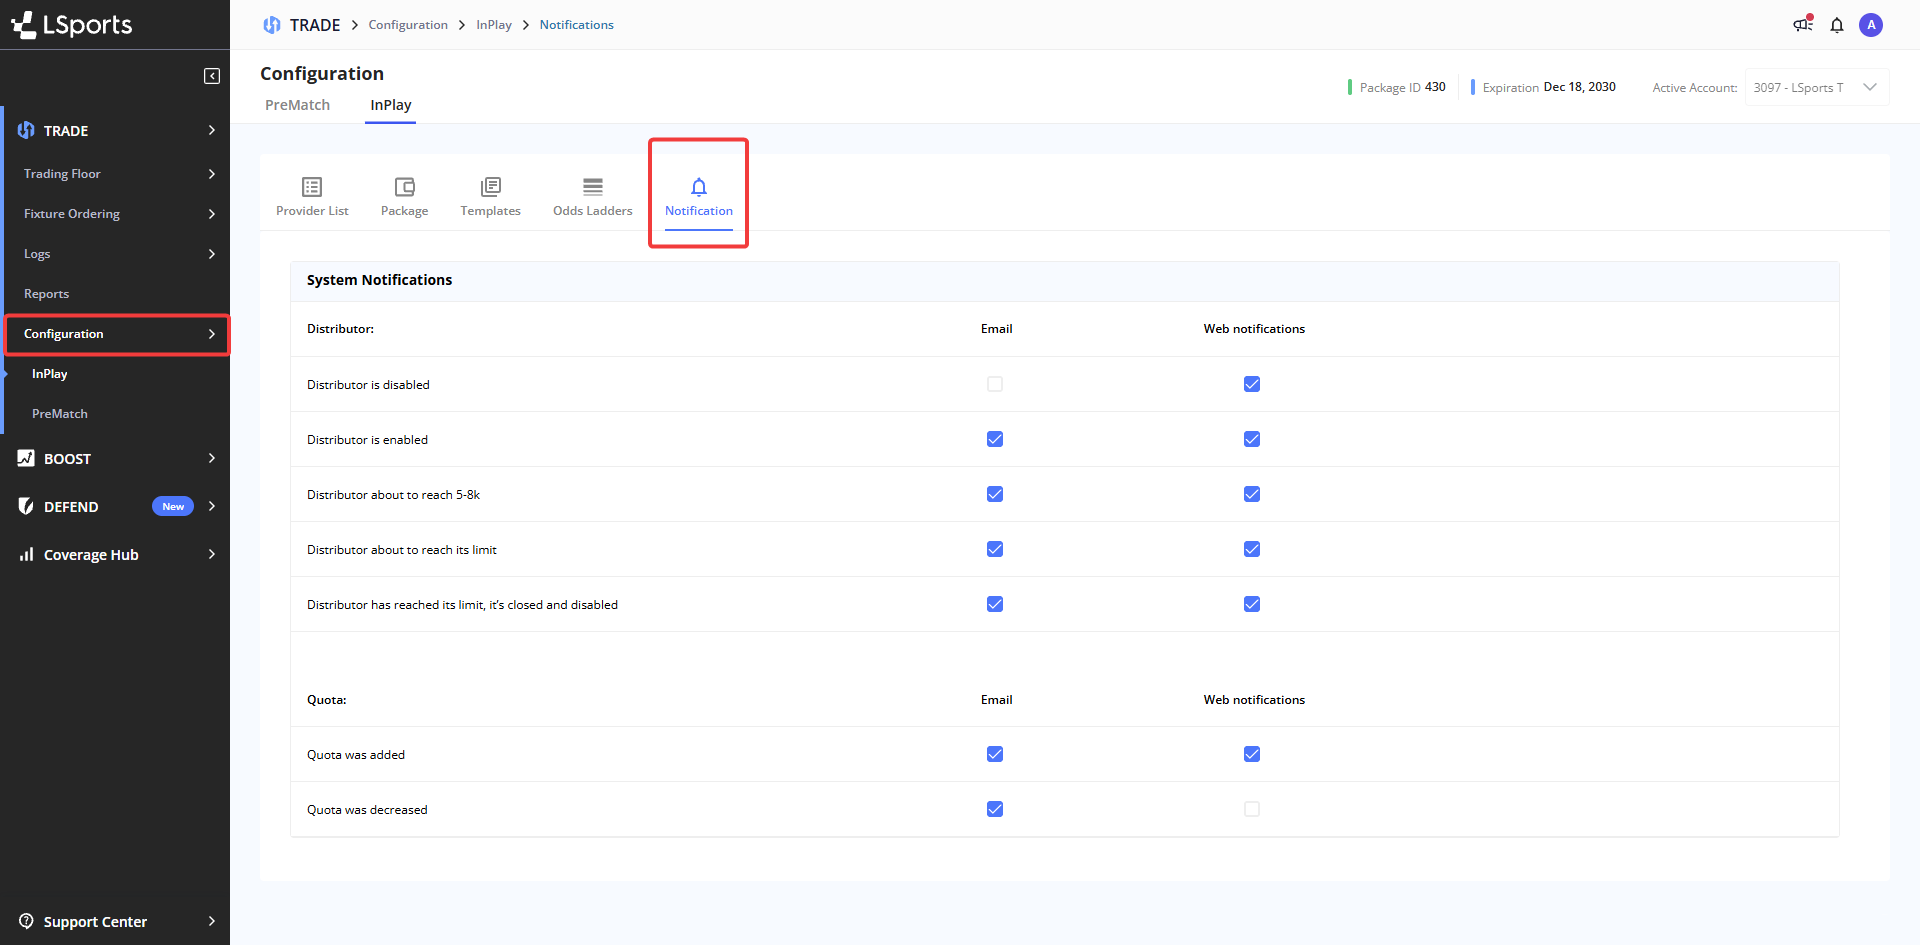This screenshot has width=1920, height=945.
Task: Click the user avatar icon
Action: tap(1871, 25)
